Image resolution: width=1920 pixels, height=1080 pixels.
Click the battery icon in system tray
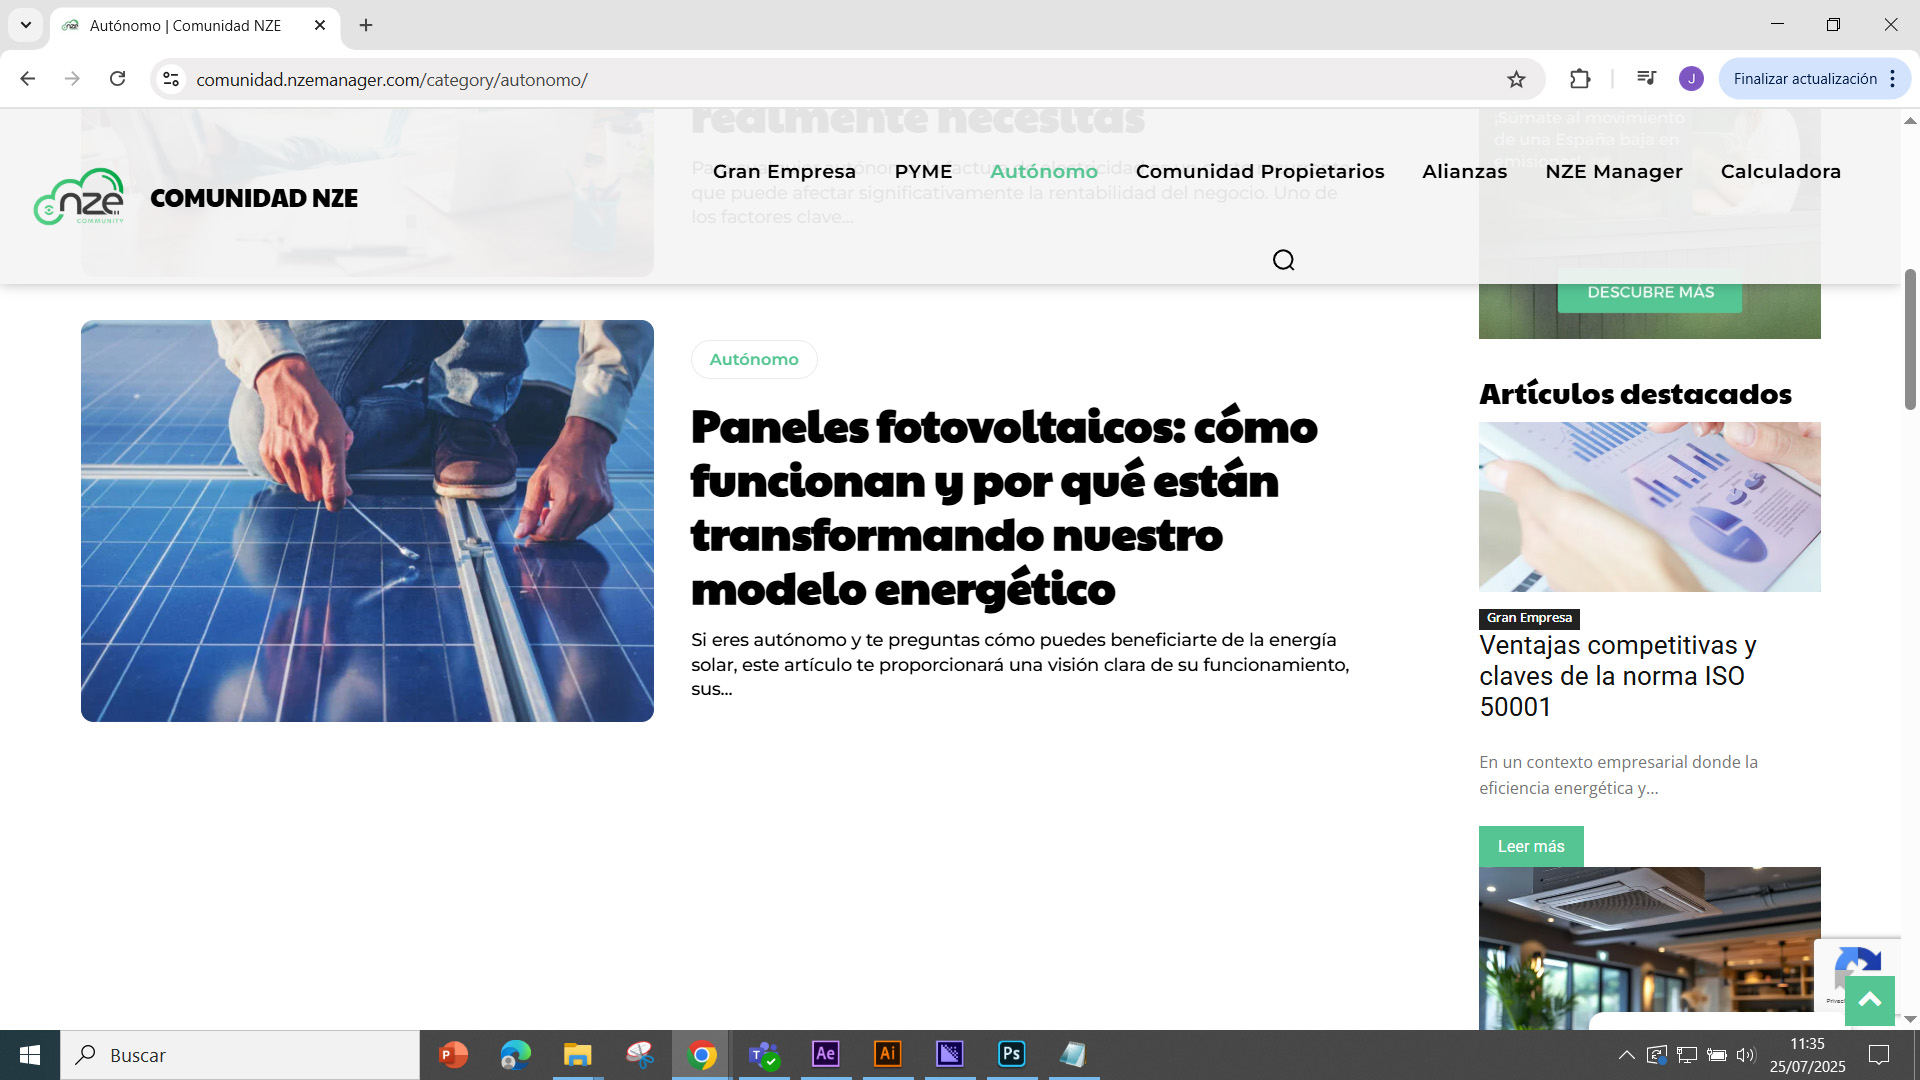(1717, 1055)
